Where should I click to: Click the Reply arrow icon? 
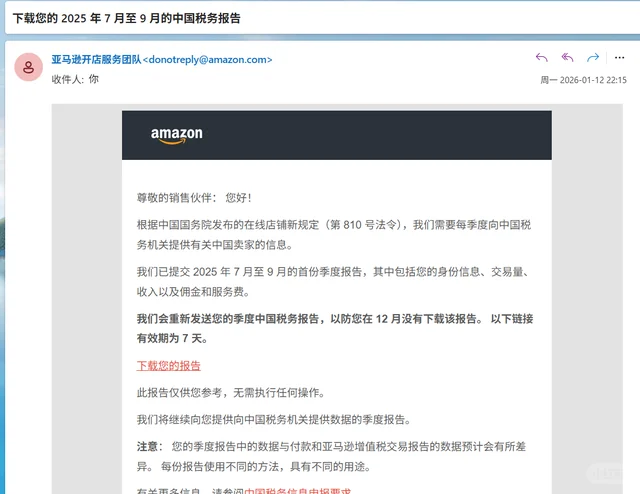pyautogui.click(x=542, y=58)
